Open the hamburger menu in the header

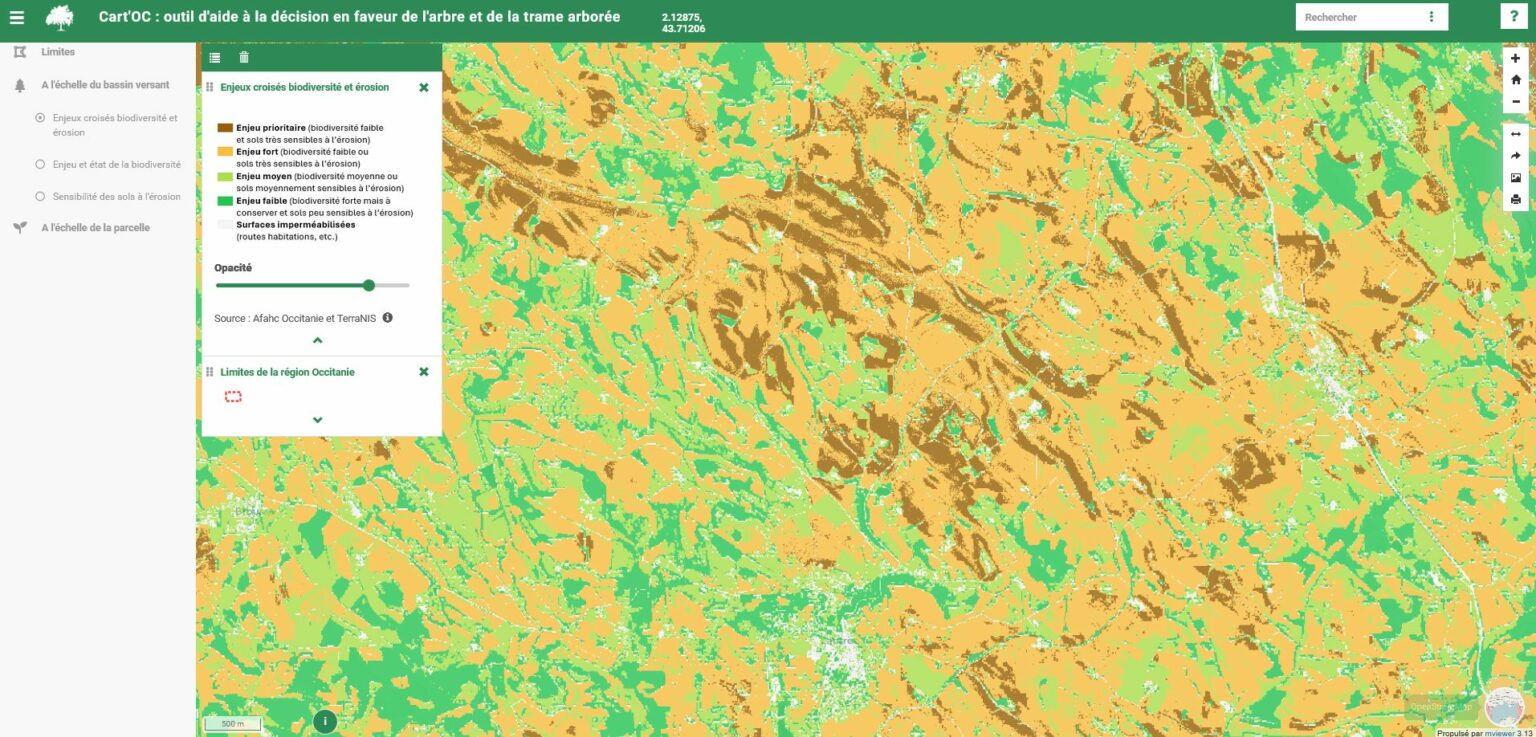[x=16, y=17]
